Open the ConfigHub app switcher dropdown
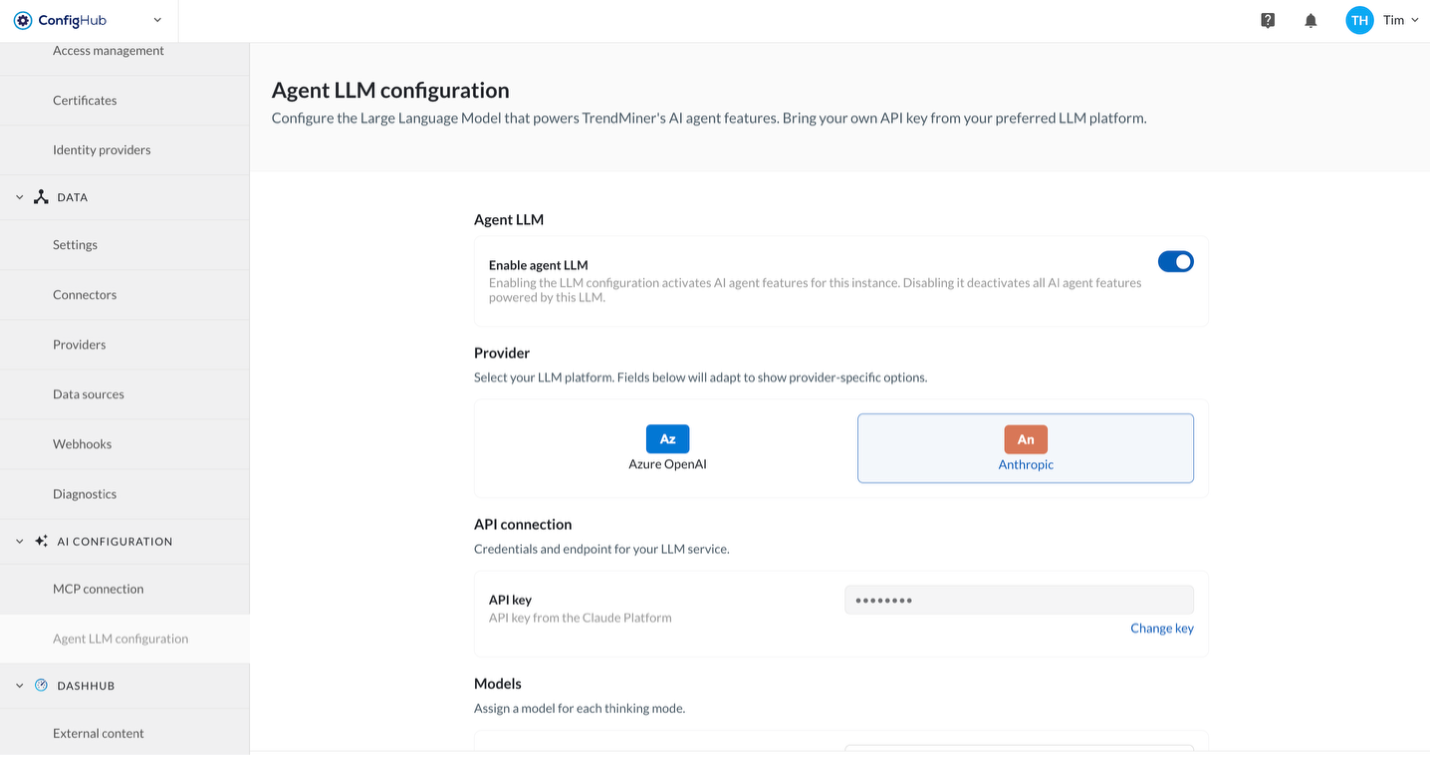Viewport: 1430px width, 757px height. 157,20
